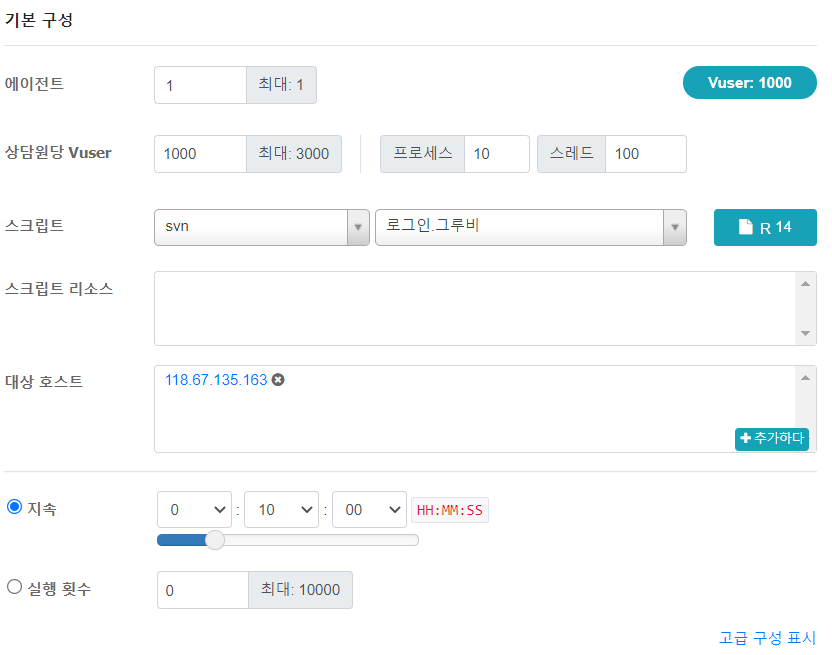Click the 스레드 thread input field with 100
Viewport: 832px width, 655px height.
coord(646,154)
